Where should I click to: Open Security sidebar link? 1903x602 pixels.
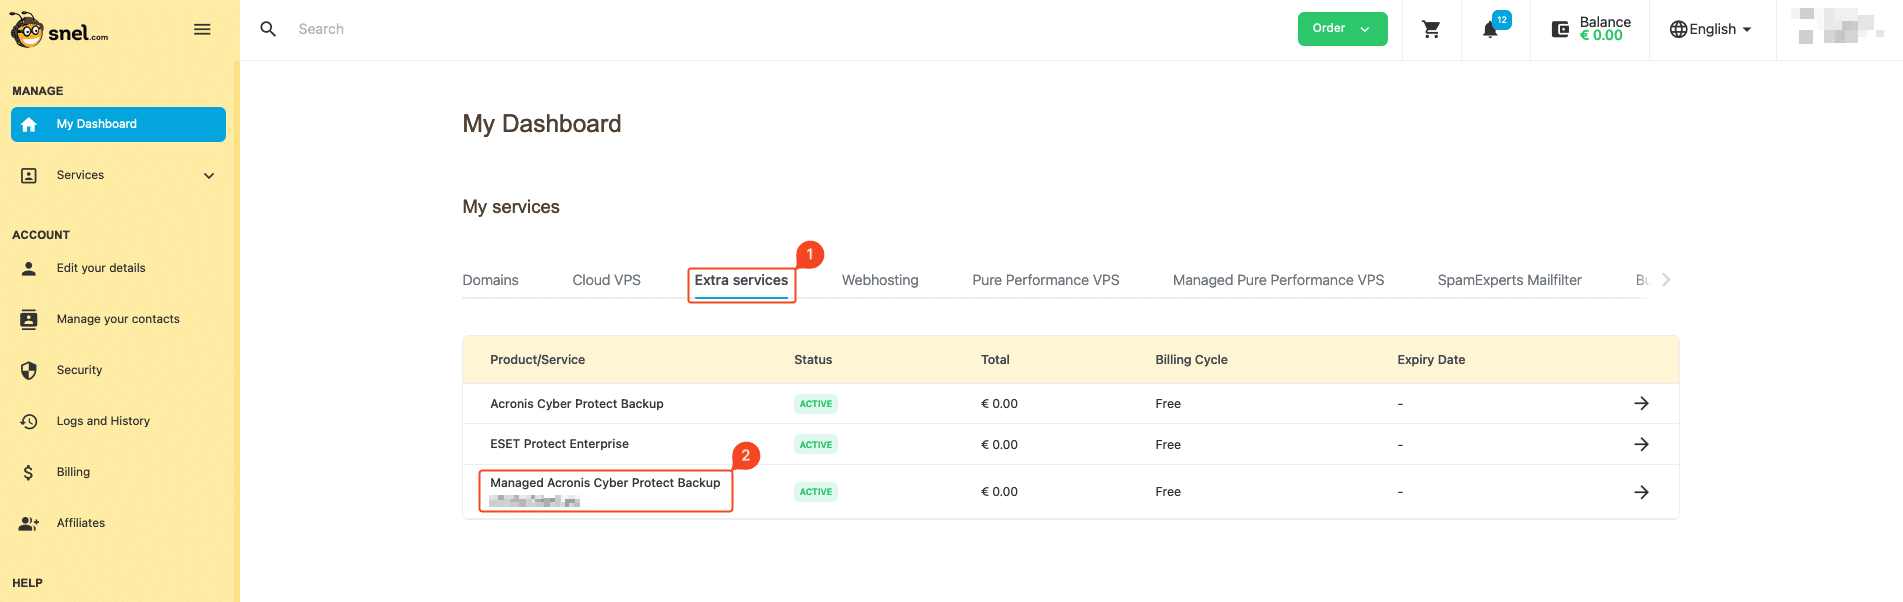(x=79, y=370)
